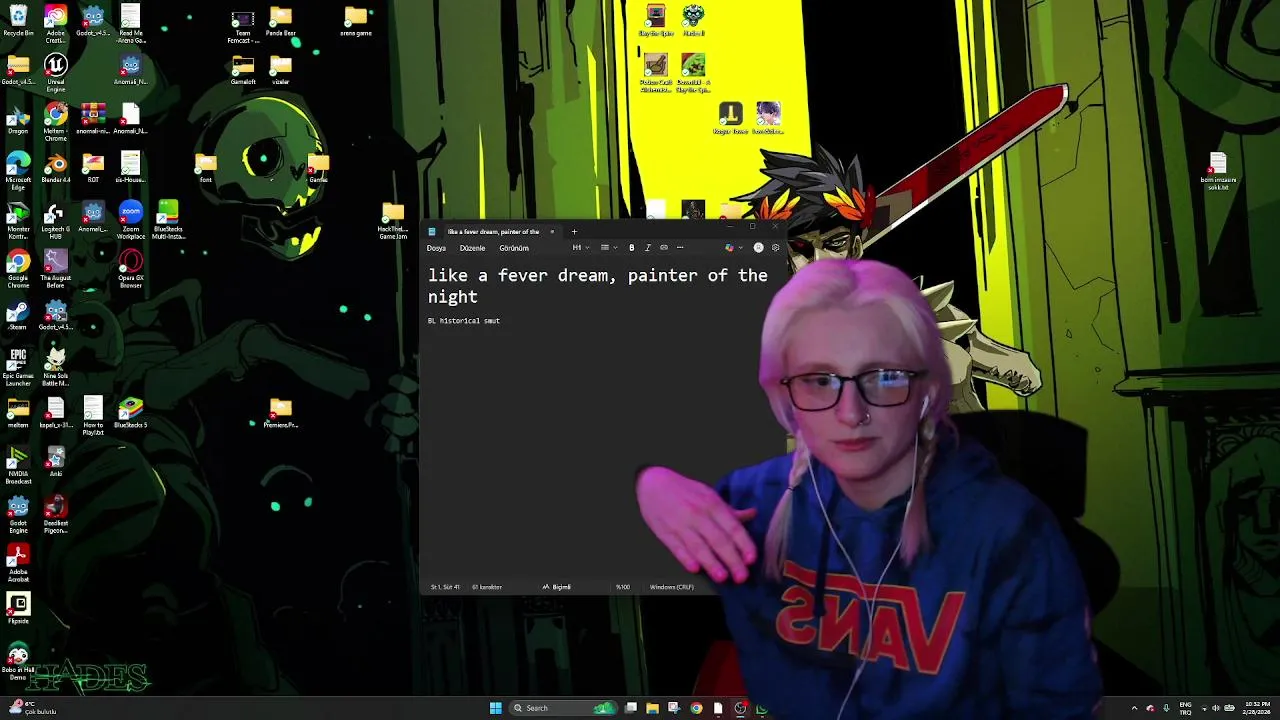Open the Dosya menu in Notepad
The height and width of the screenshot is (720, 1280).
(x=436, y=248)
